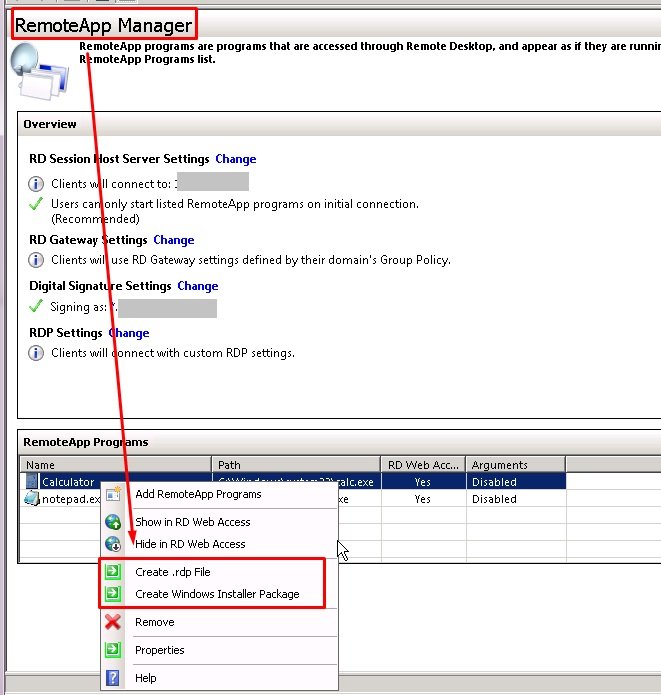Click the Properties menu icon
Viewport: 661px width, 695px height.
click(x=113, y=650)
